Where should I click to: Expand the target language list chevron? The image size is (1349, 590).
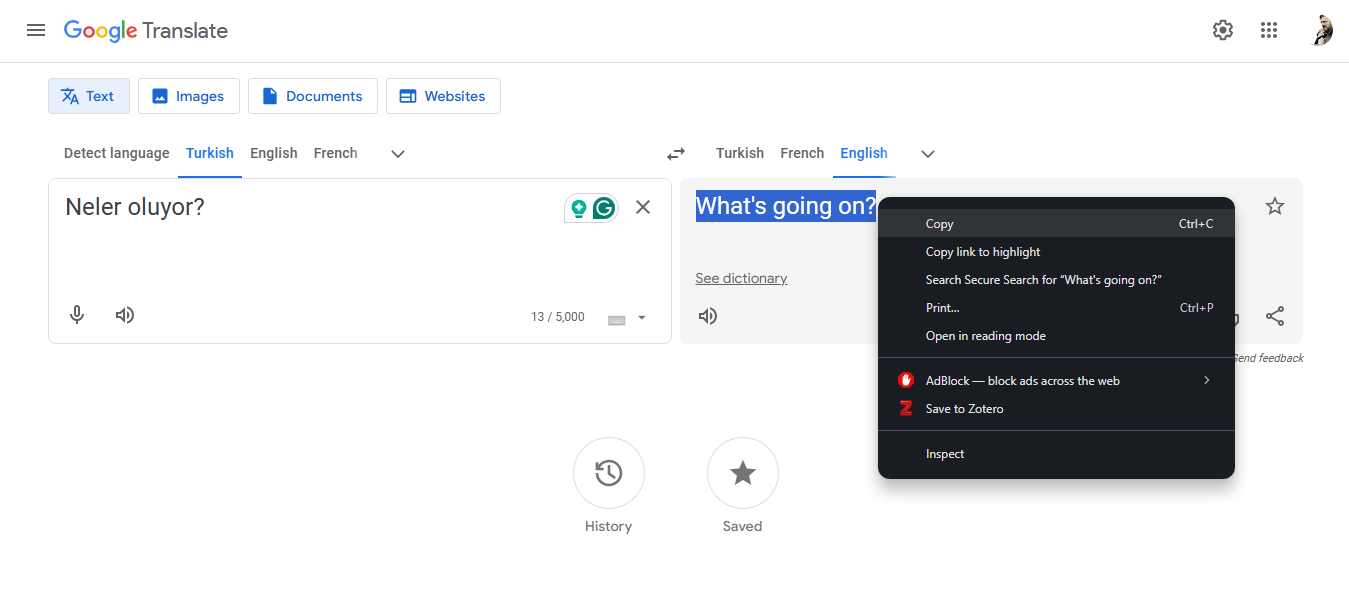(x=927, y=154)
